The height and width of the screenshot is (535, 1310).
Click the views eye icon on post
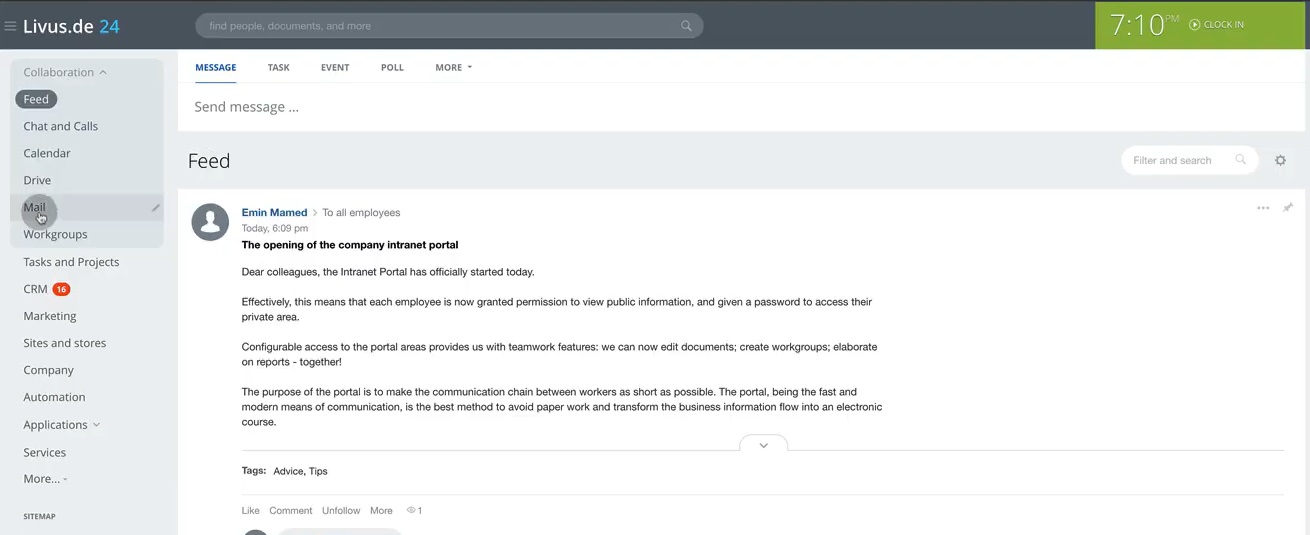coord(411,511)
